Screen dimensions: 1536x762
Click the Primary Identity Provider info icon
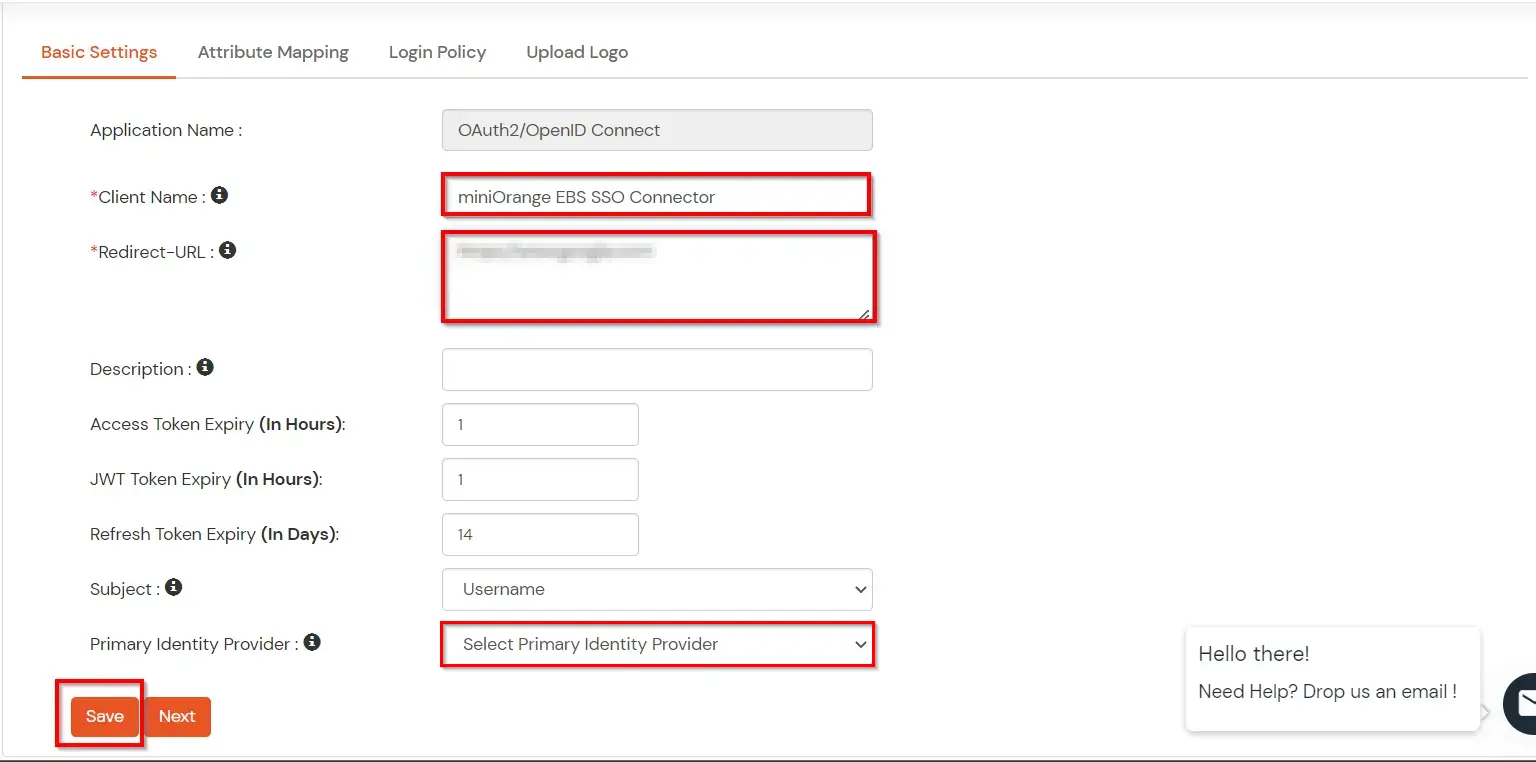click(311, 643)
